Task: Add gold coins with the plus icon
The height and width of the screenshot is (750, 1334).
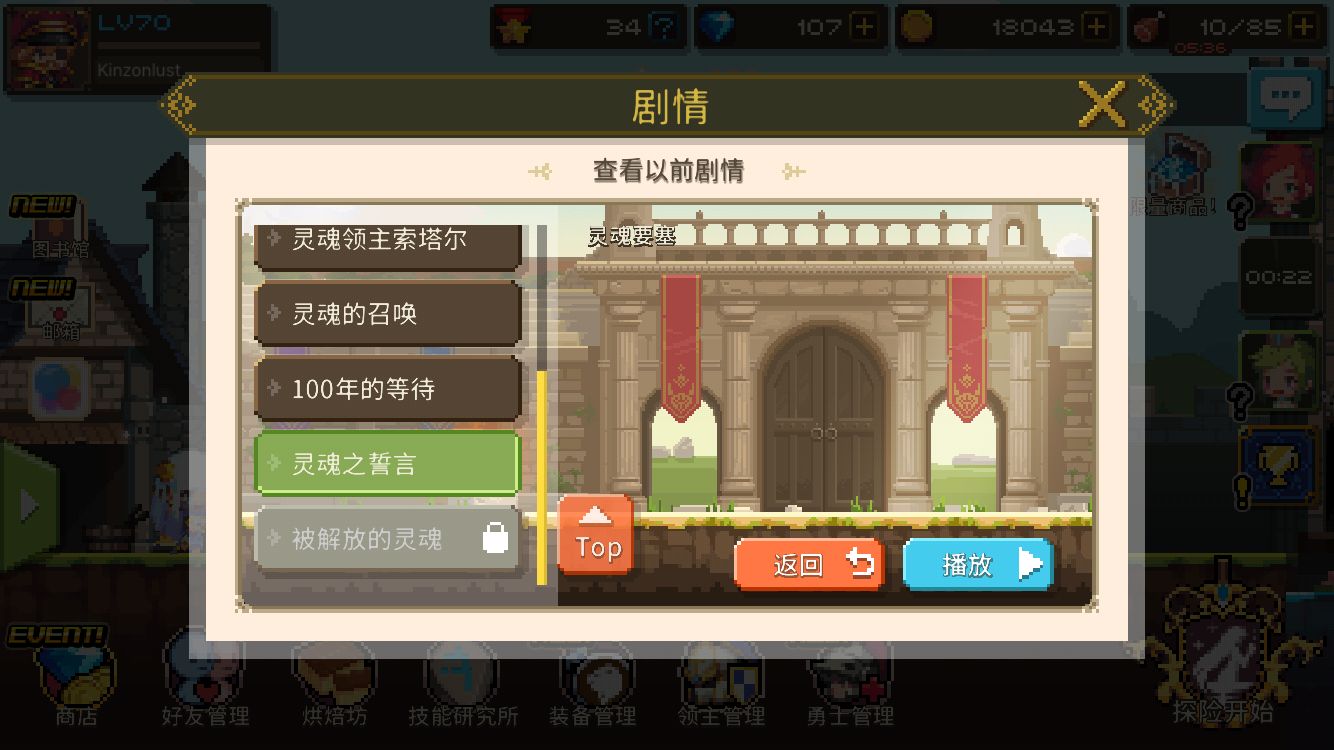Action: click(x=1097, y=27)
